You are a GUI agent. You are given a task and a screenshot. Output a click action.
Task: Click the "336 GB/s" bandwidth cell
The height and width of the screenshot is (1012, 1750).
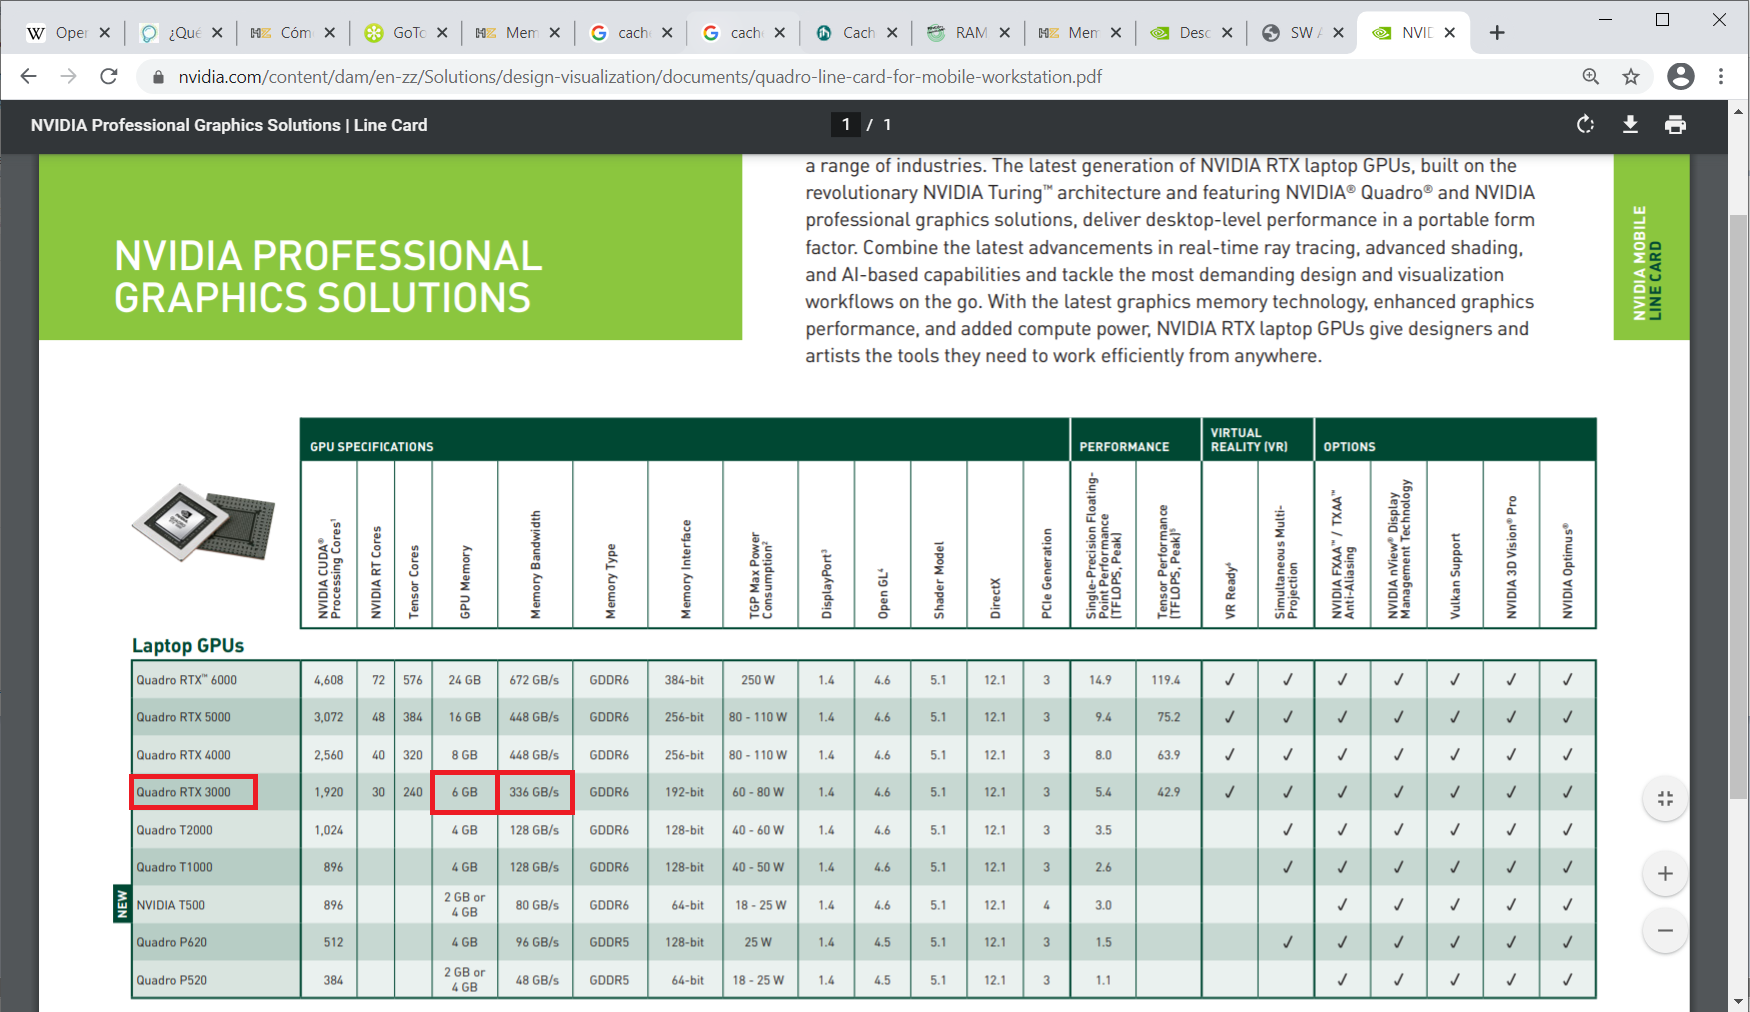(534, 792)
